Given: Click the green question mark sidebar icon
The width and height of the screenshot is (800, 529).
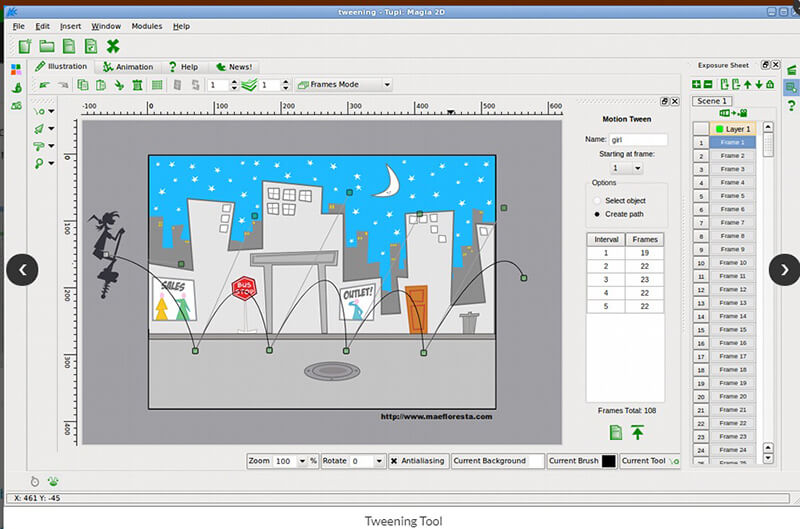Looking at the screenshot, I should click(x=791, y=106).
